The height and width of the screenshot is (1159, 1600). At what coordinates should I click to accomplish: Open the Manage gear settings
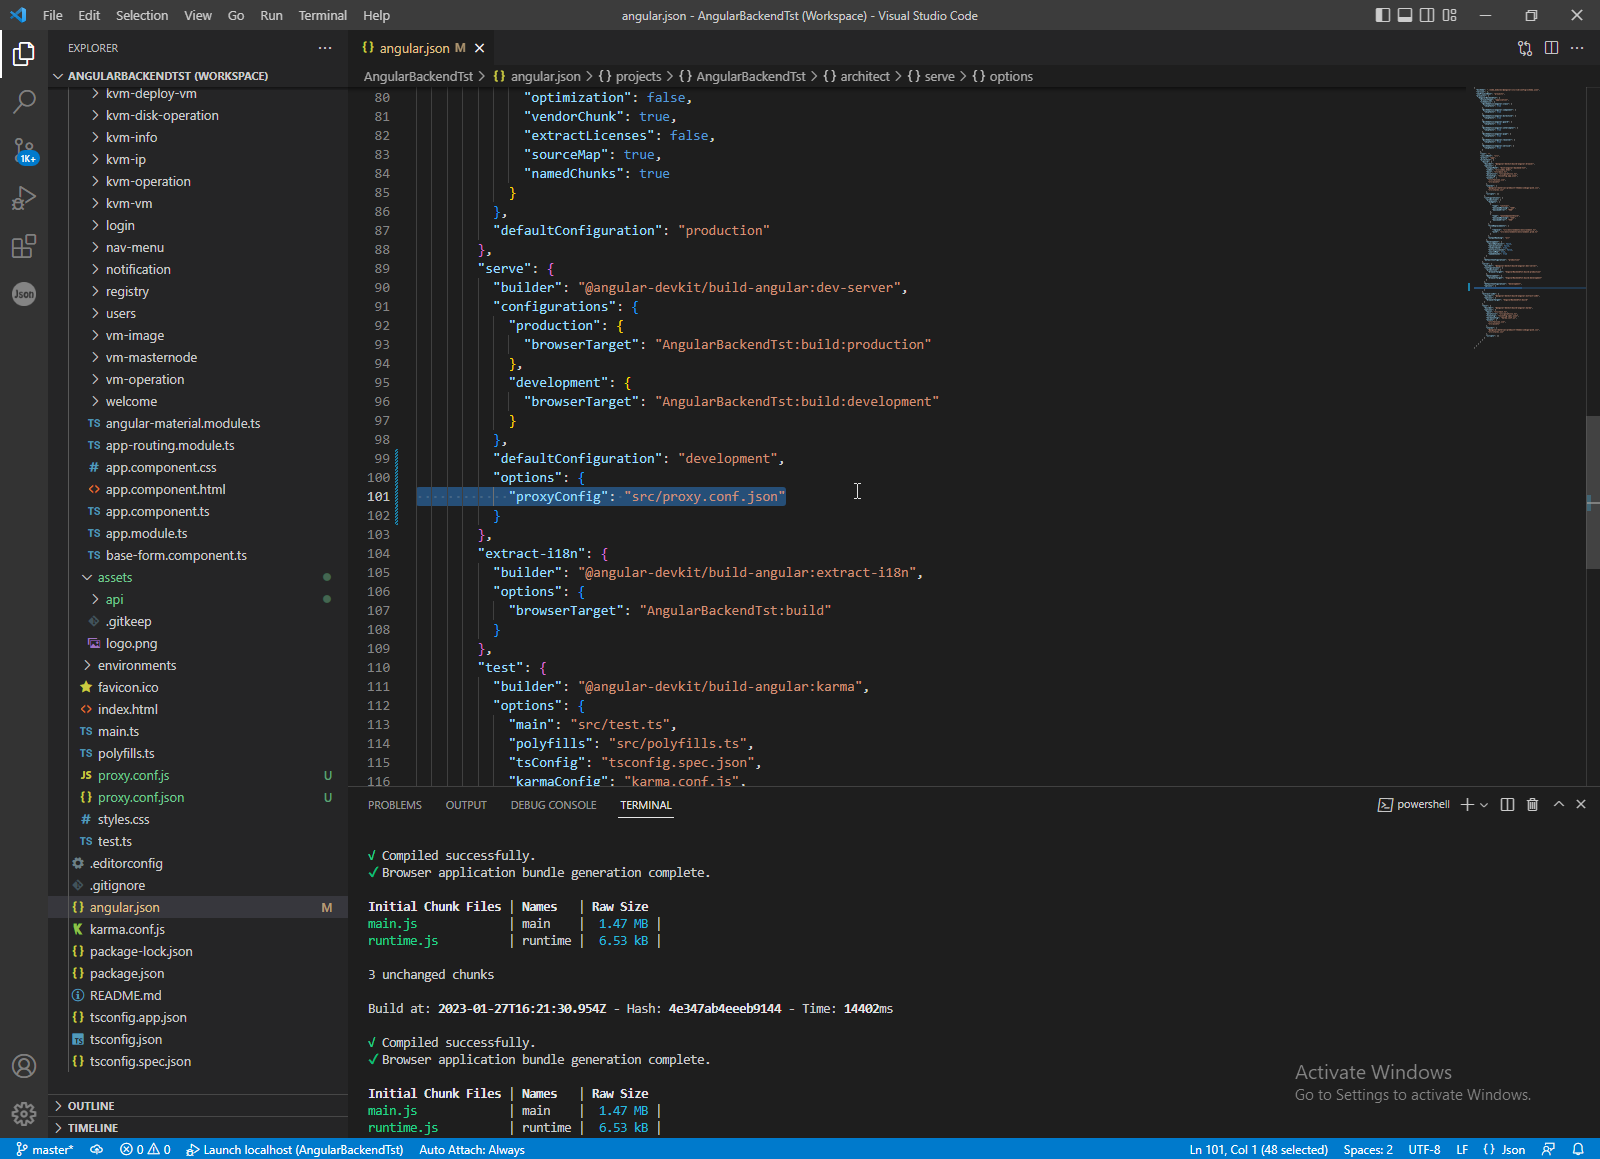[24, 1113]
